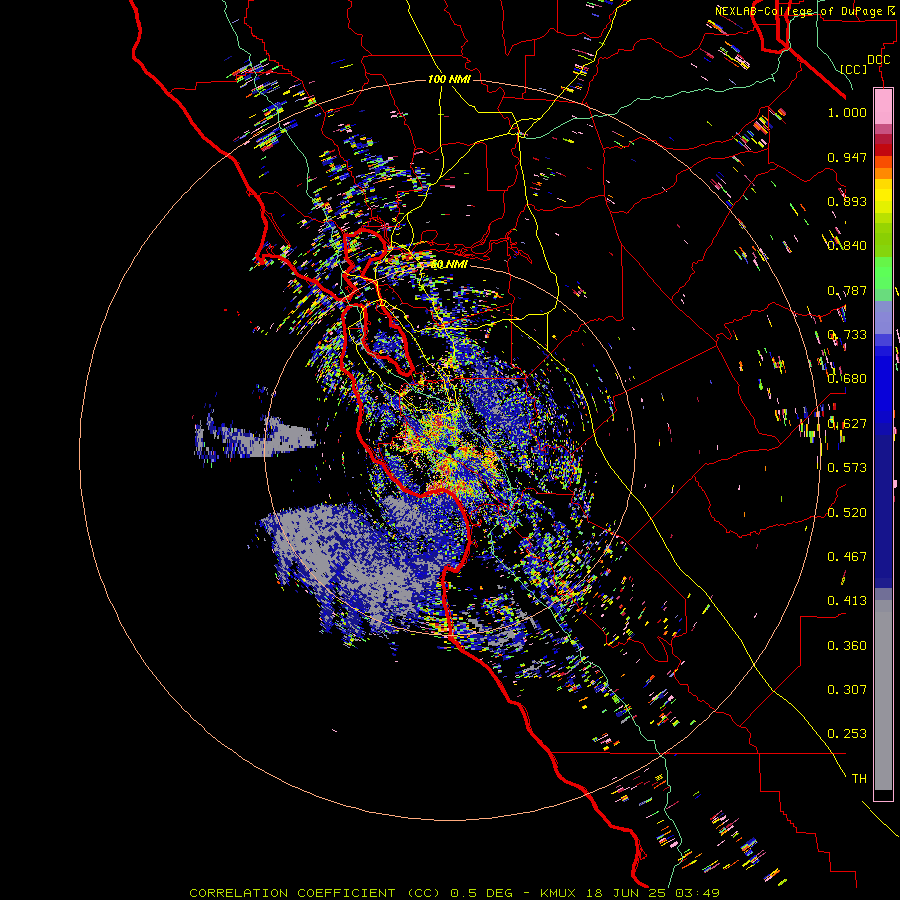Click the DCC label above the color scale
This screenshot has height=900, width=900.
(878, 60)
